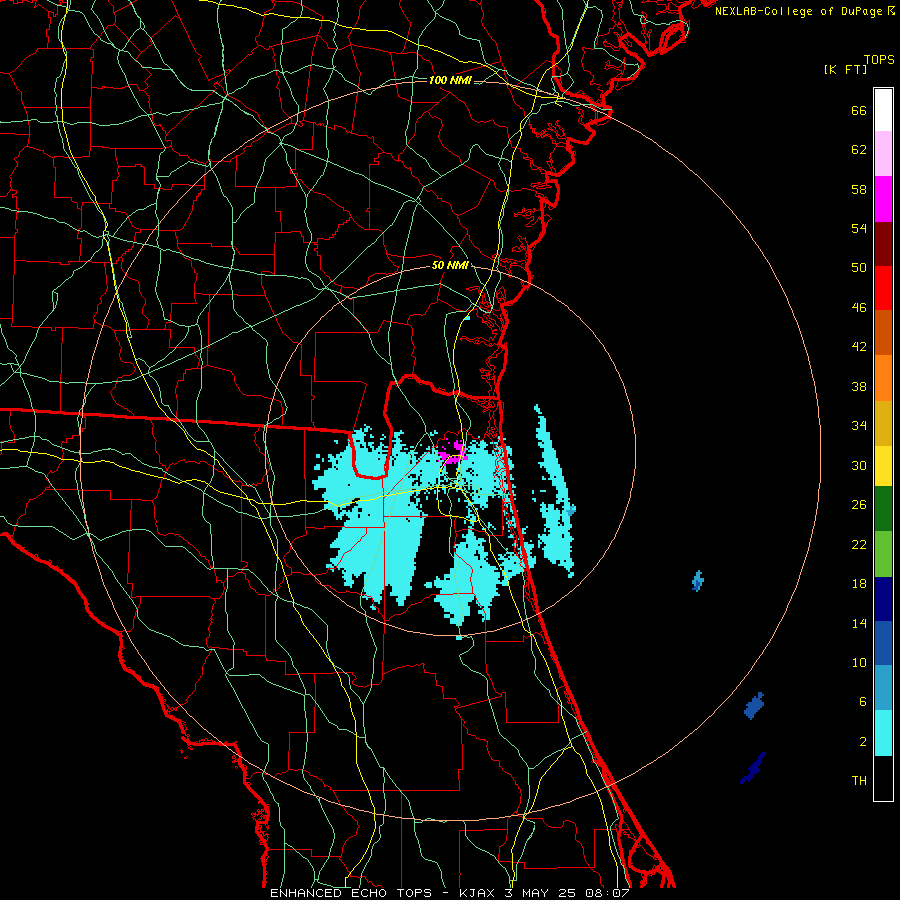Image resolution: width=900 pixels, height=900 pixels.
Task: Click the light blue 10 kft swatch
Action: point(883,688)
